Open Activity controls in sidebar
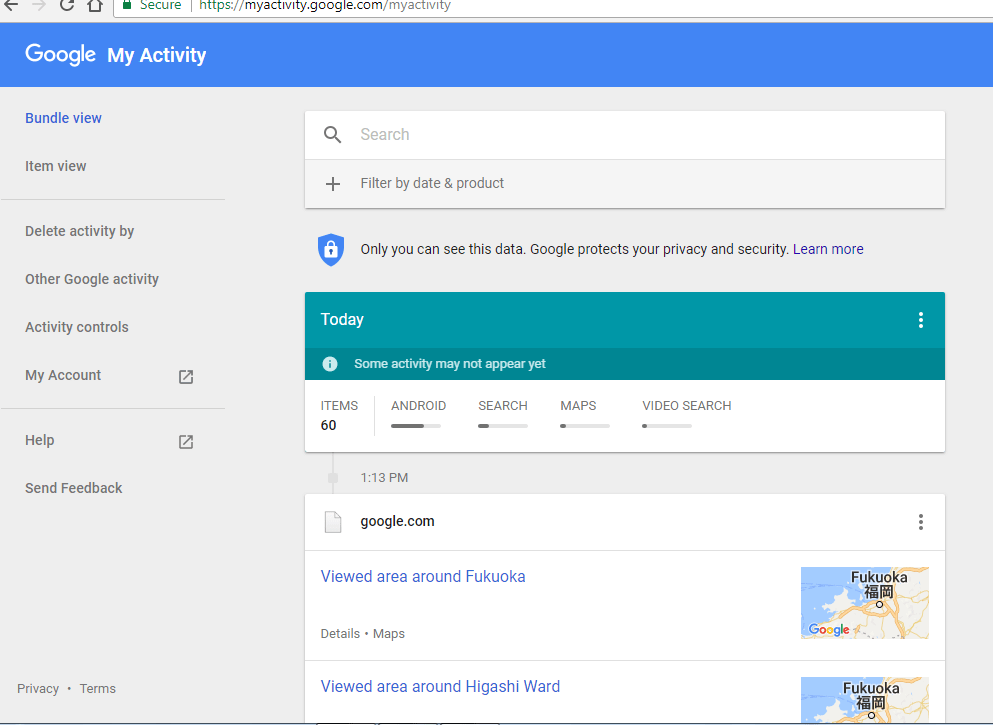This screenshot has height=725, width=993. (x=77, y=327)
